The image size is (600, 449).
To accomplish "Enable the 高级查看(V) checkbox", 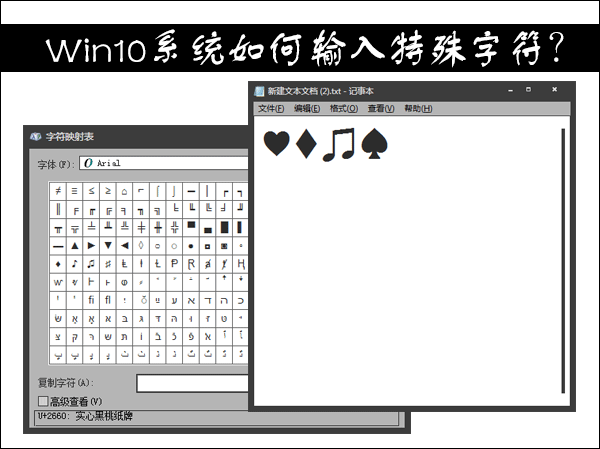I will (43, 401).
